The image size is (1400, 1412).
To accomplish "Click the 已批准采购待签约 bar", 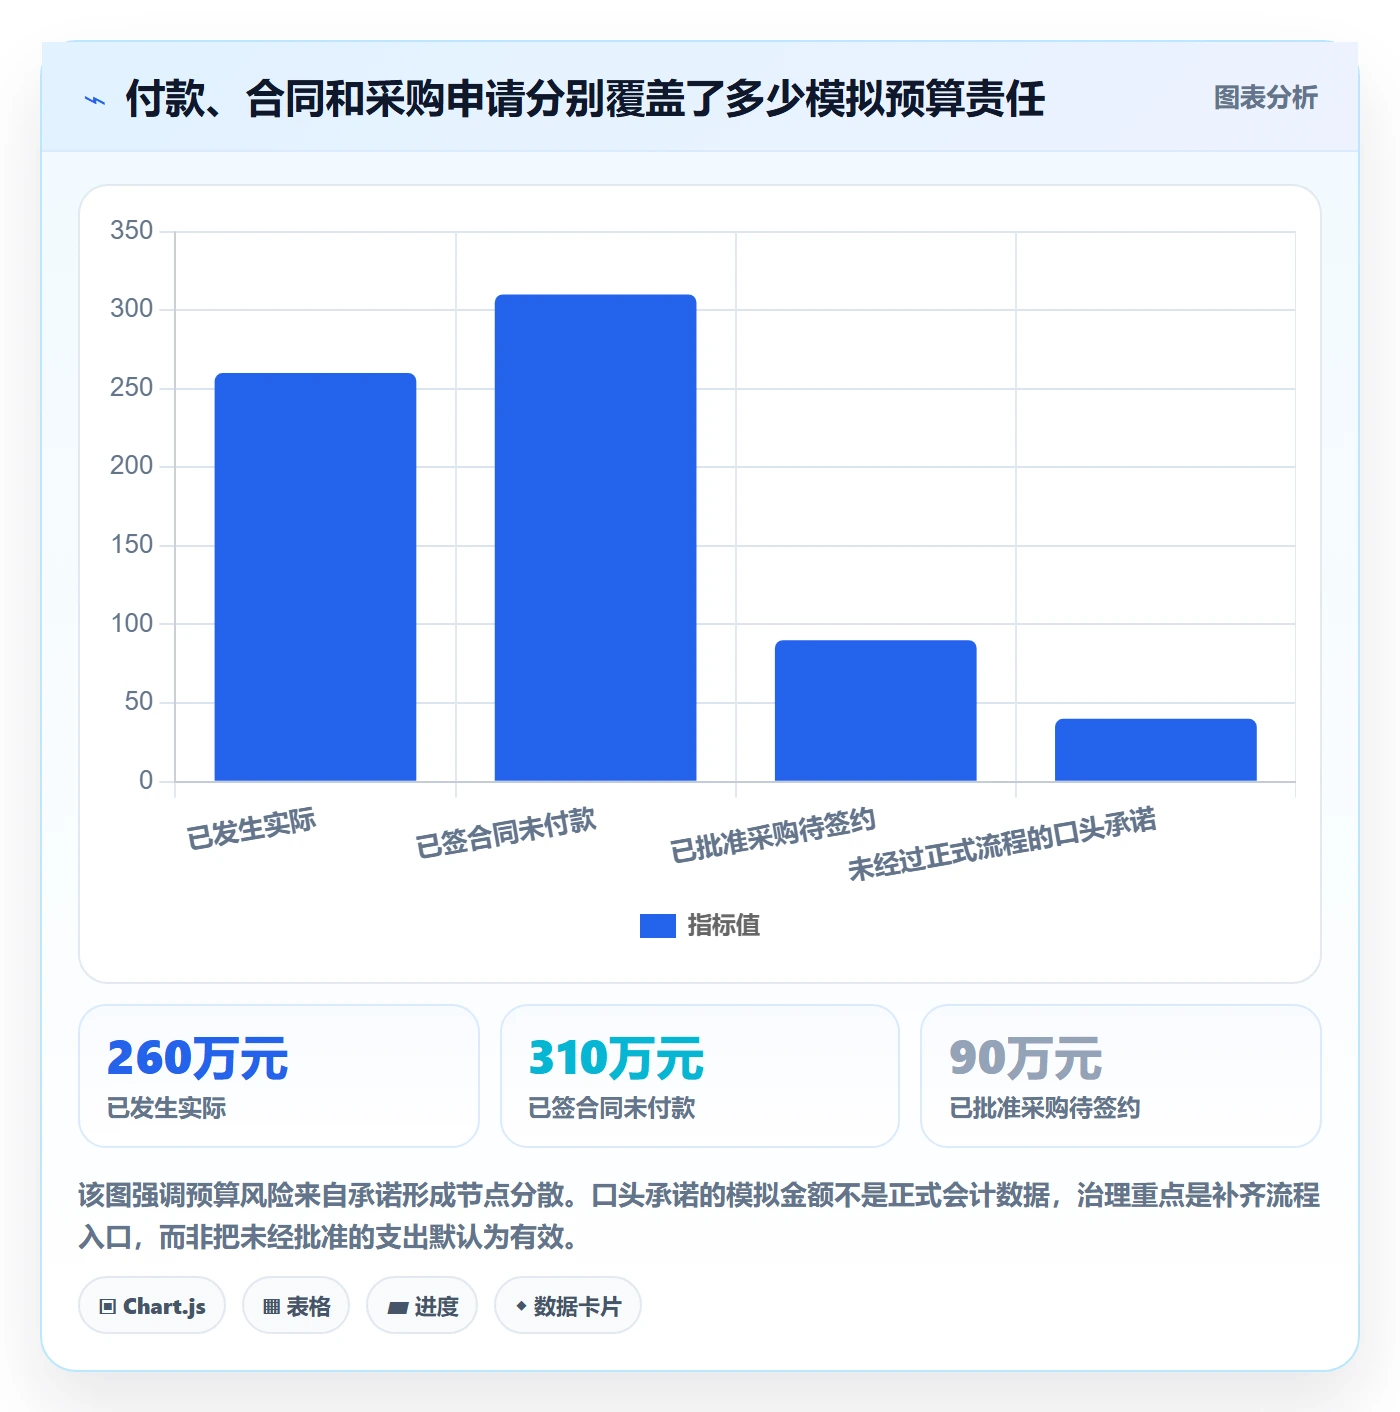I will tap(875, 711).
